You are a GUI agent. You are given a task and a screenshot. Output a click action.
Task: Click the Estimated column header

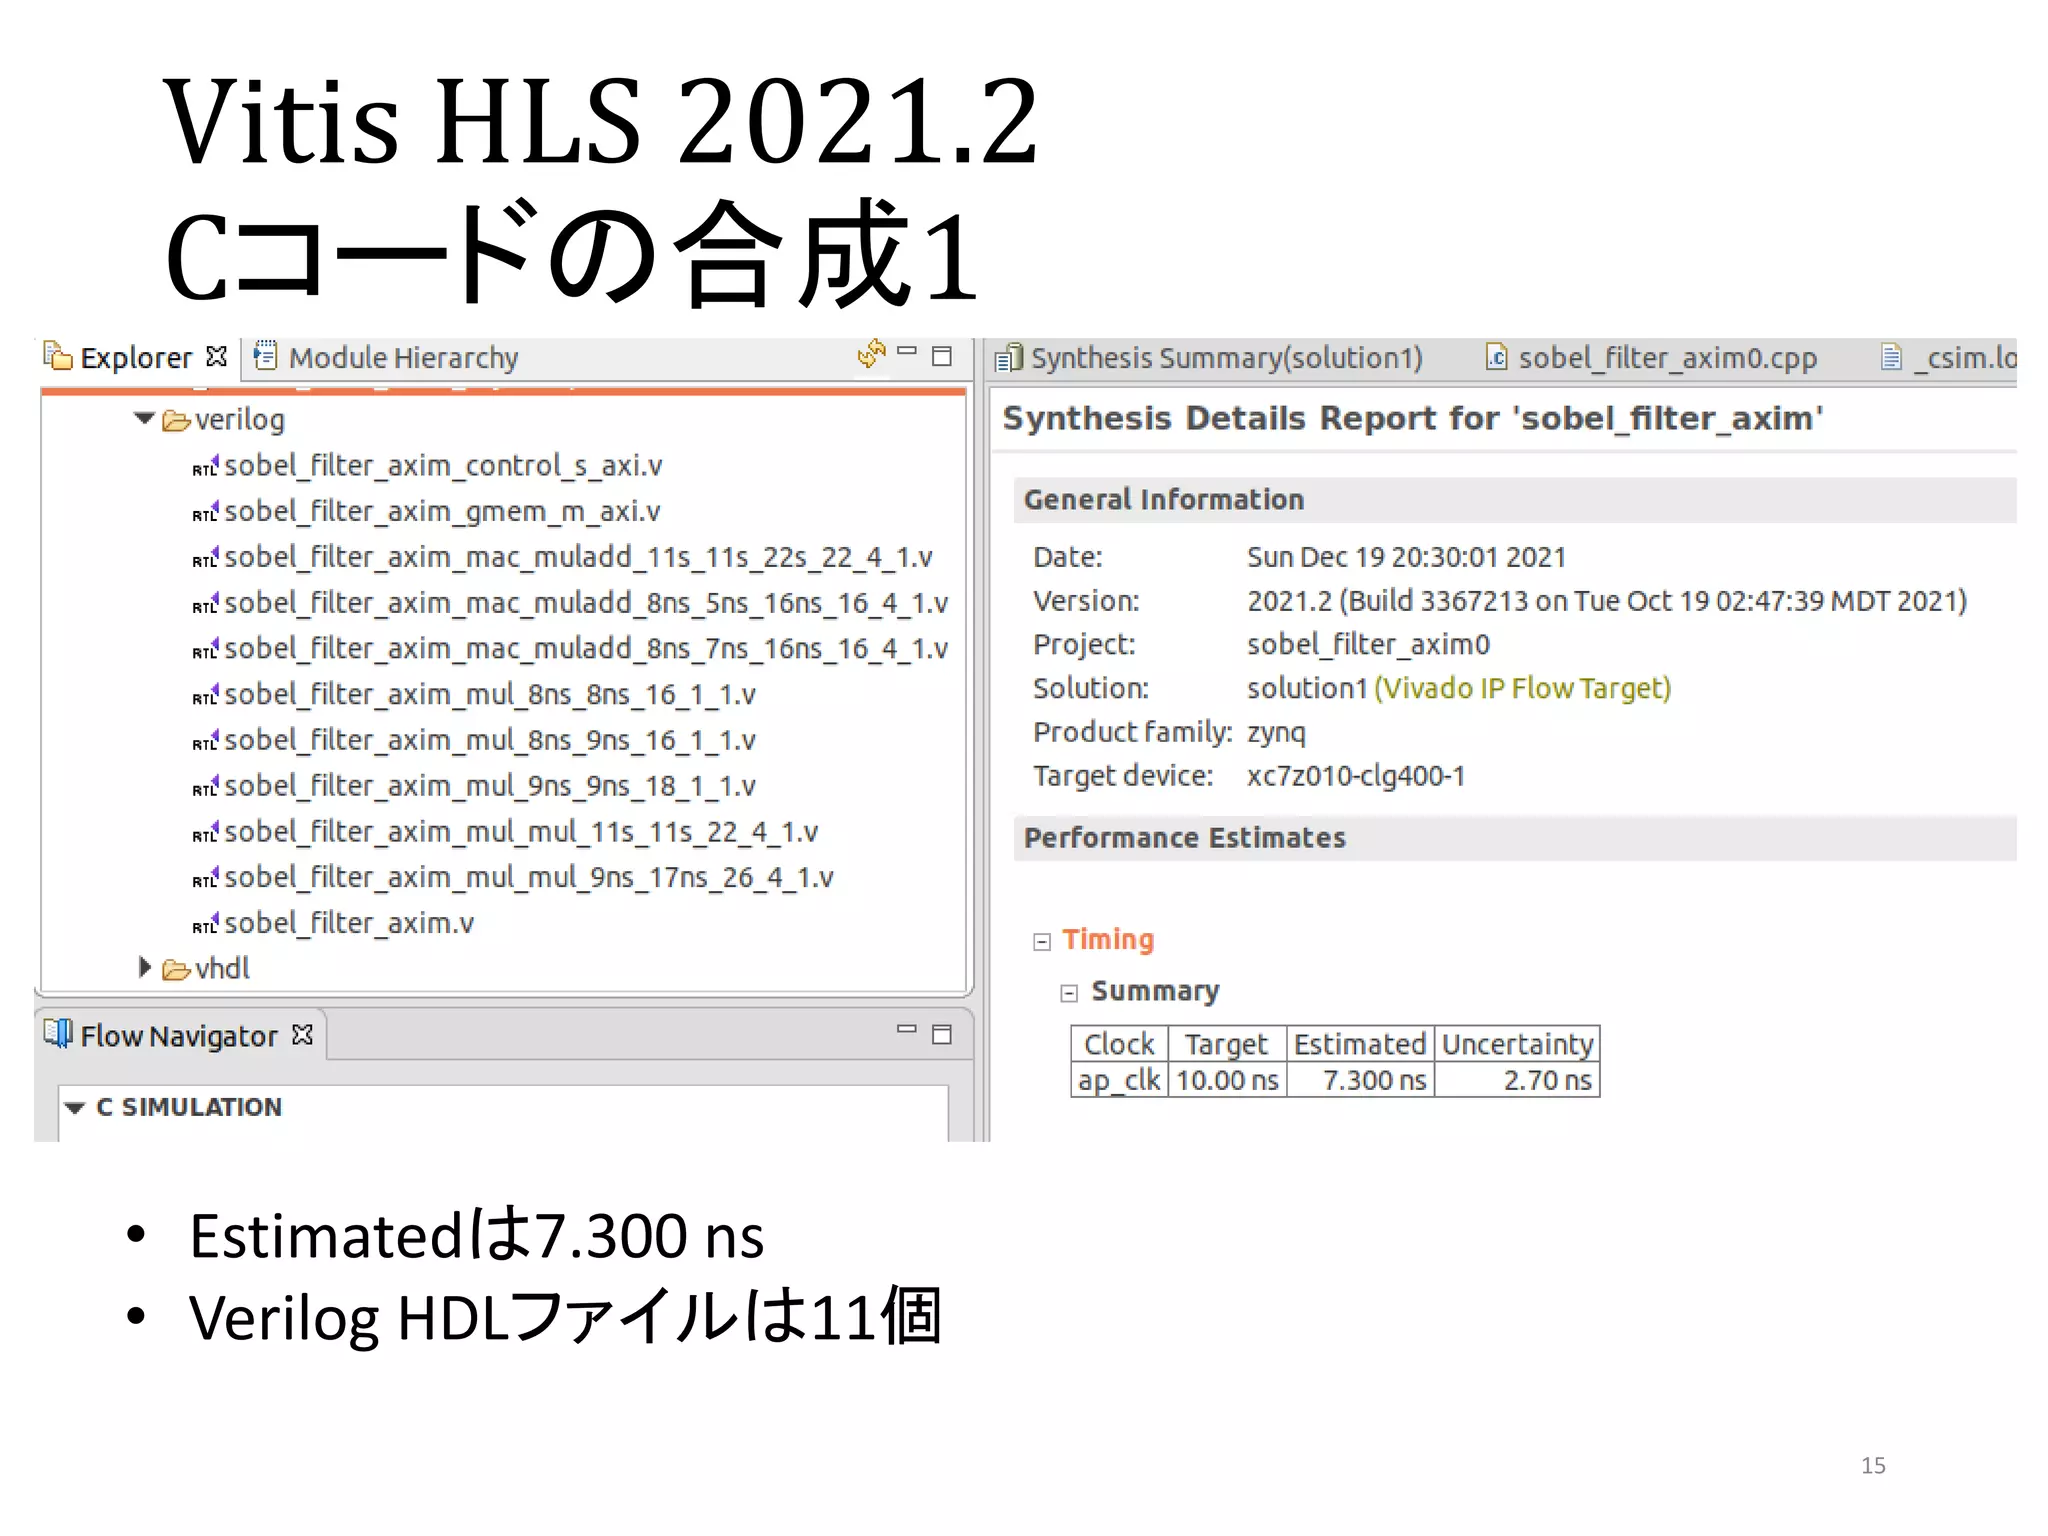(x=1360, y=1044)
